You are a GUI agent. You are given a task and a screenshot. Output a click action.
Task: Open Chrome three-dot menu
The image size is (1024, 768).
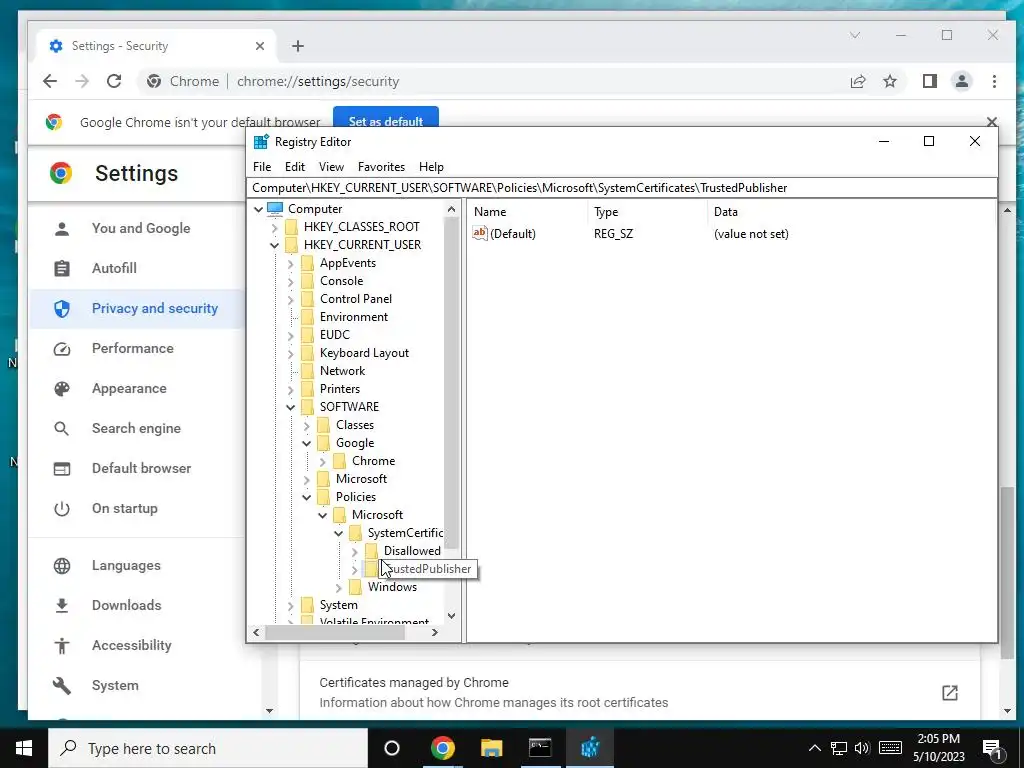tap(994, 81)
